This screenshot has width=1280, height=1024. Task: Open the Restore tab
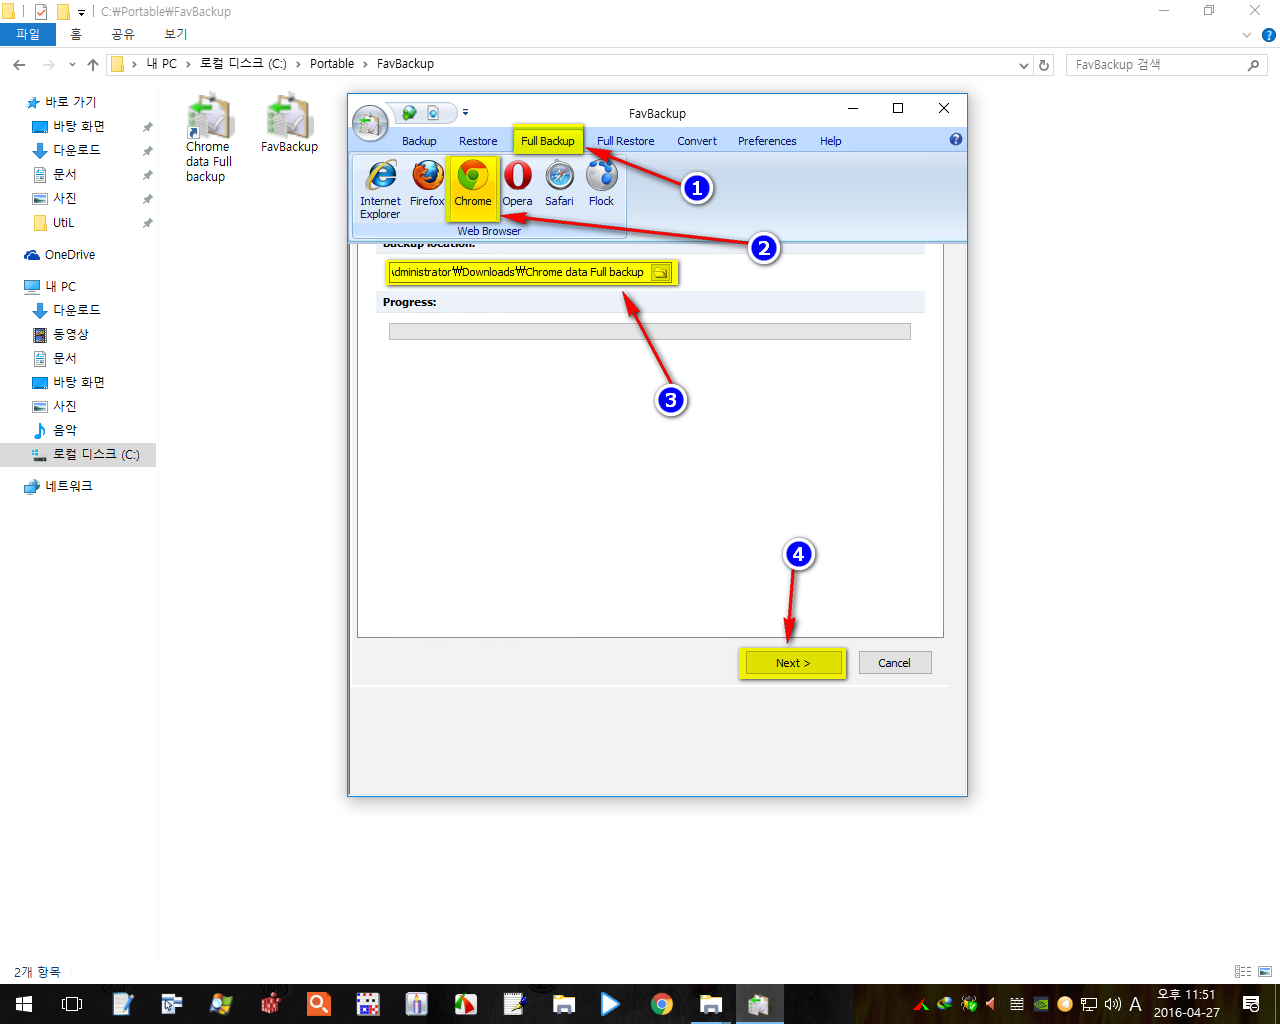pyautogui.click(x=478, y=141)
